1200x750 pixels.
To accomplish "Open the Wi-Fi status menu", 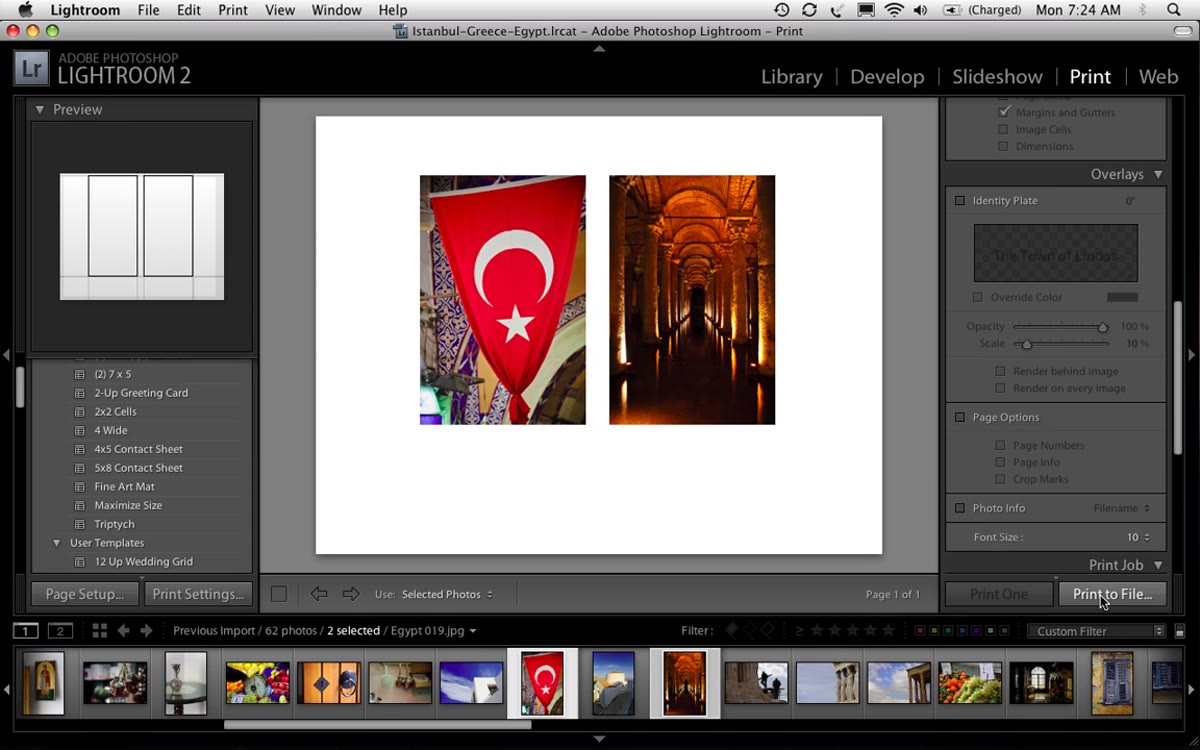I will pos(894,10).
